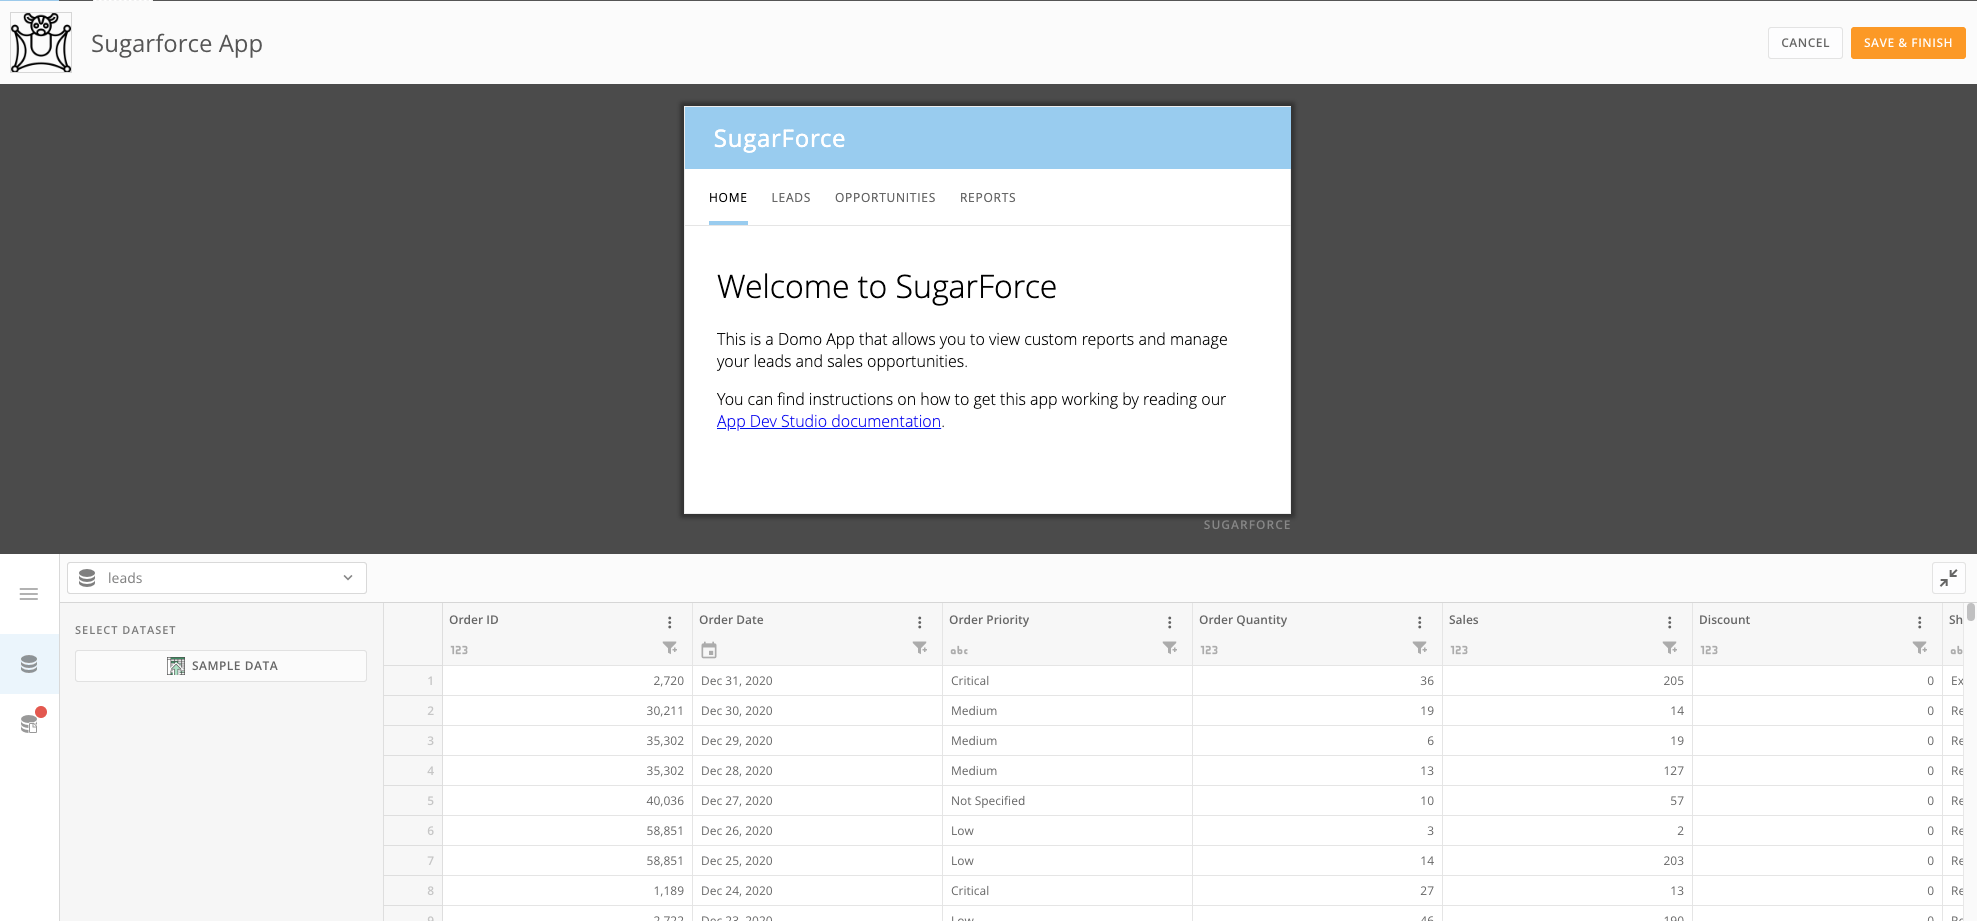
Task: Click the Welcome to SugarForce heading
Action: [887, 287]
